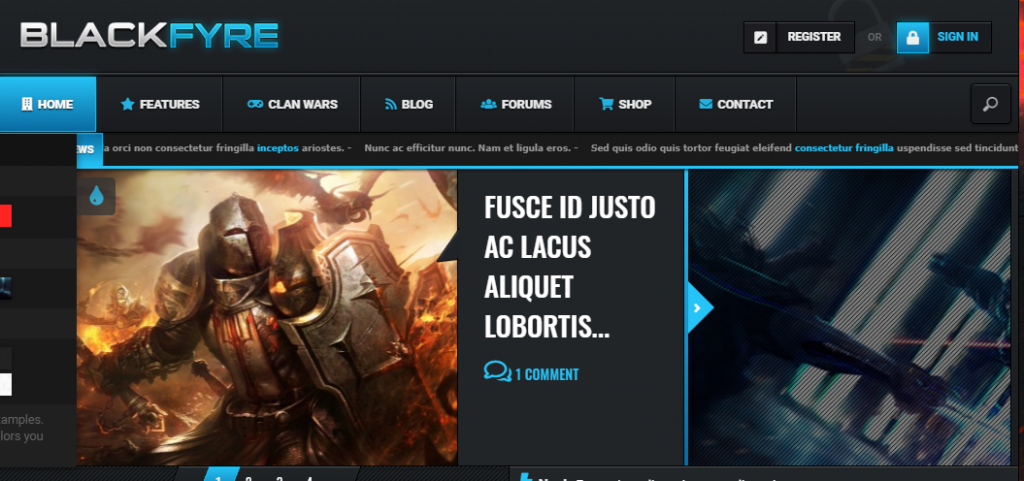Open the 1 Comment link
Viewport: 1024px width, 481px height.
(547, 375)
